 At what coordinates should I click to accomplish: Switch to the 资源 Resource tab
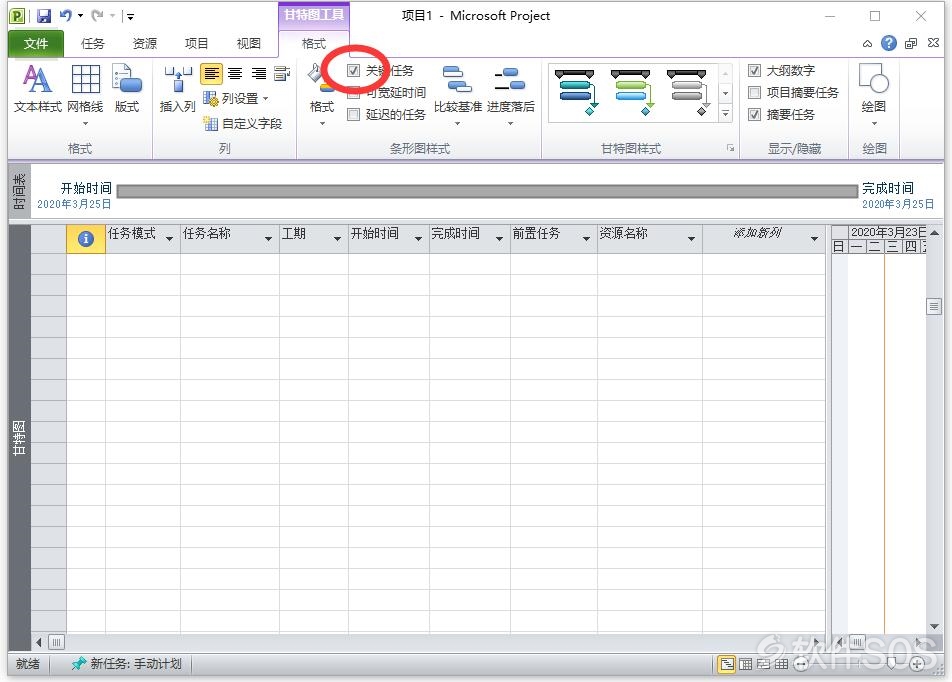point(144,44)
